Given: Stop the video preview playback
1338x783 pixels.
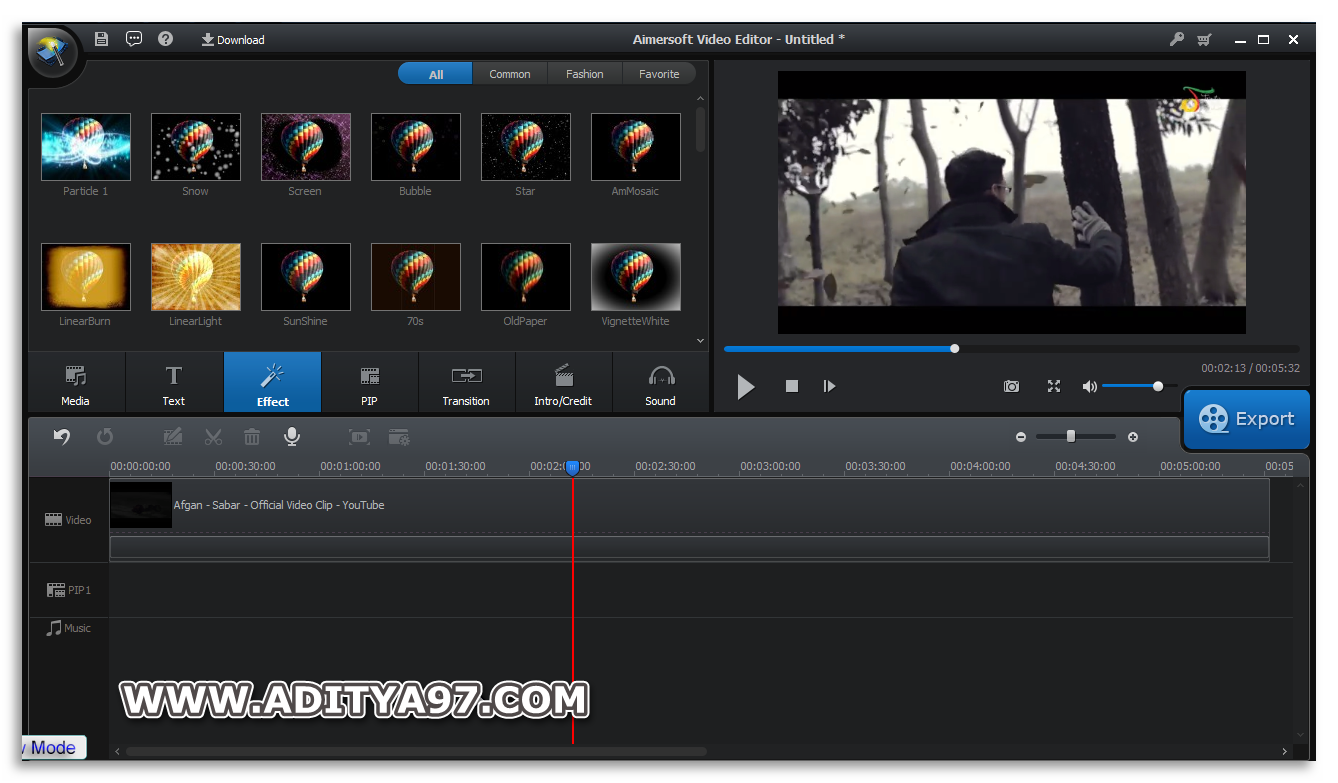Looking at the screenshot, I should pos(792,386).
